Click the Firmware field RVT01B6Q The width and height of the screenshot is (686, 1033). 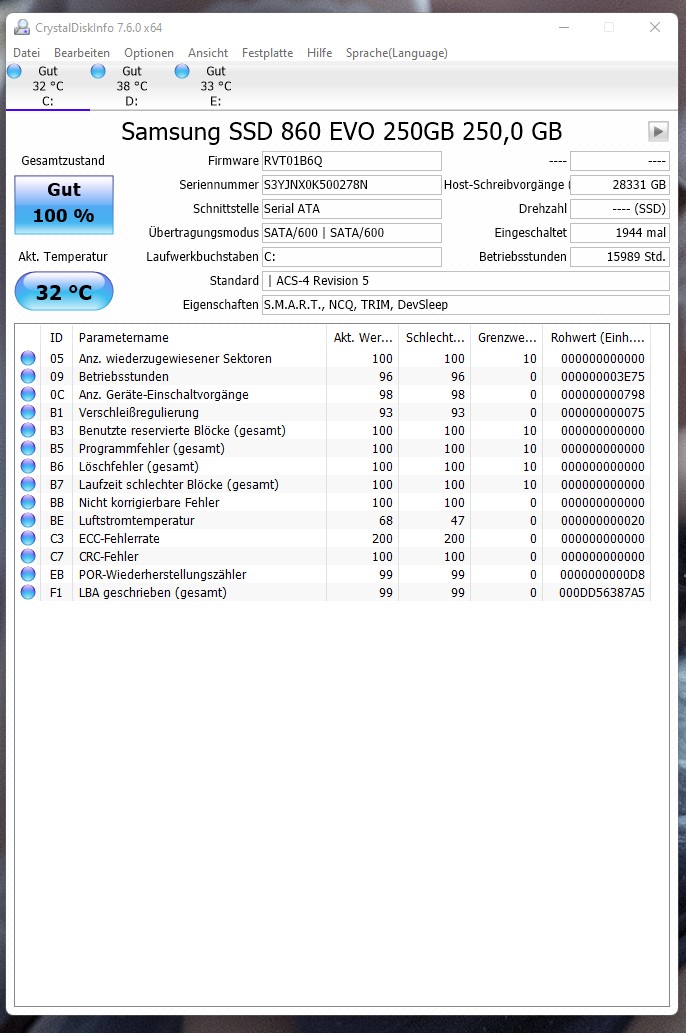351,161
